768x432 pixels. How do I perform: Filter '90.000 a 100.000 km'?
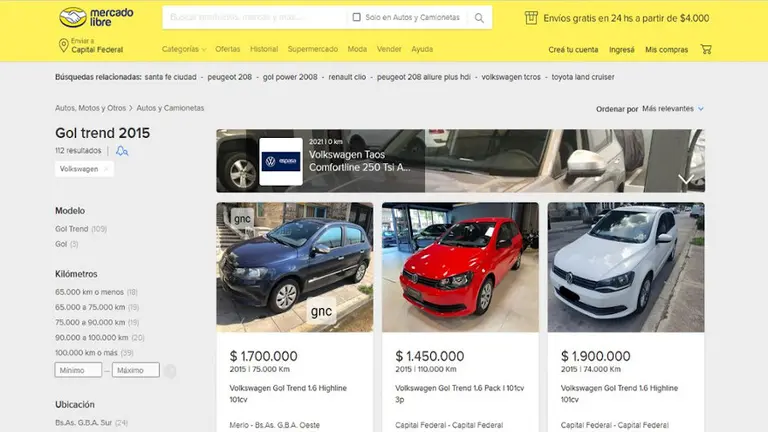[x=92, y=337]
